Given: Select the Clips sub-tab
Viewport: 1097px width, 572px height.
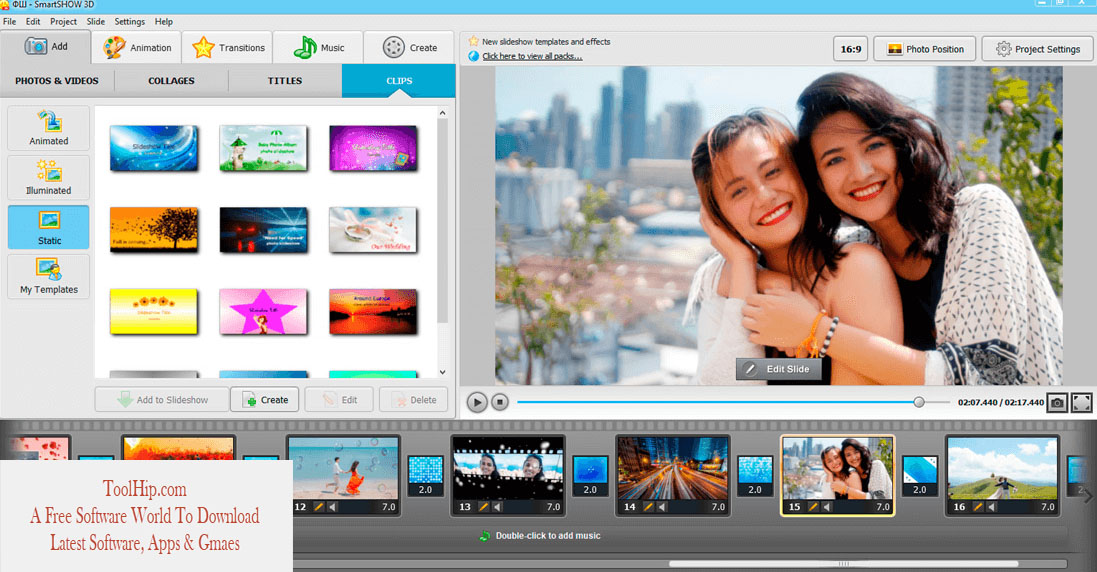Looking at the screenshot, I should (x=399, y=81).
